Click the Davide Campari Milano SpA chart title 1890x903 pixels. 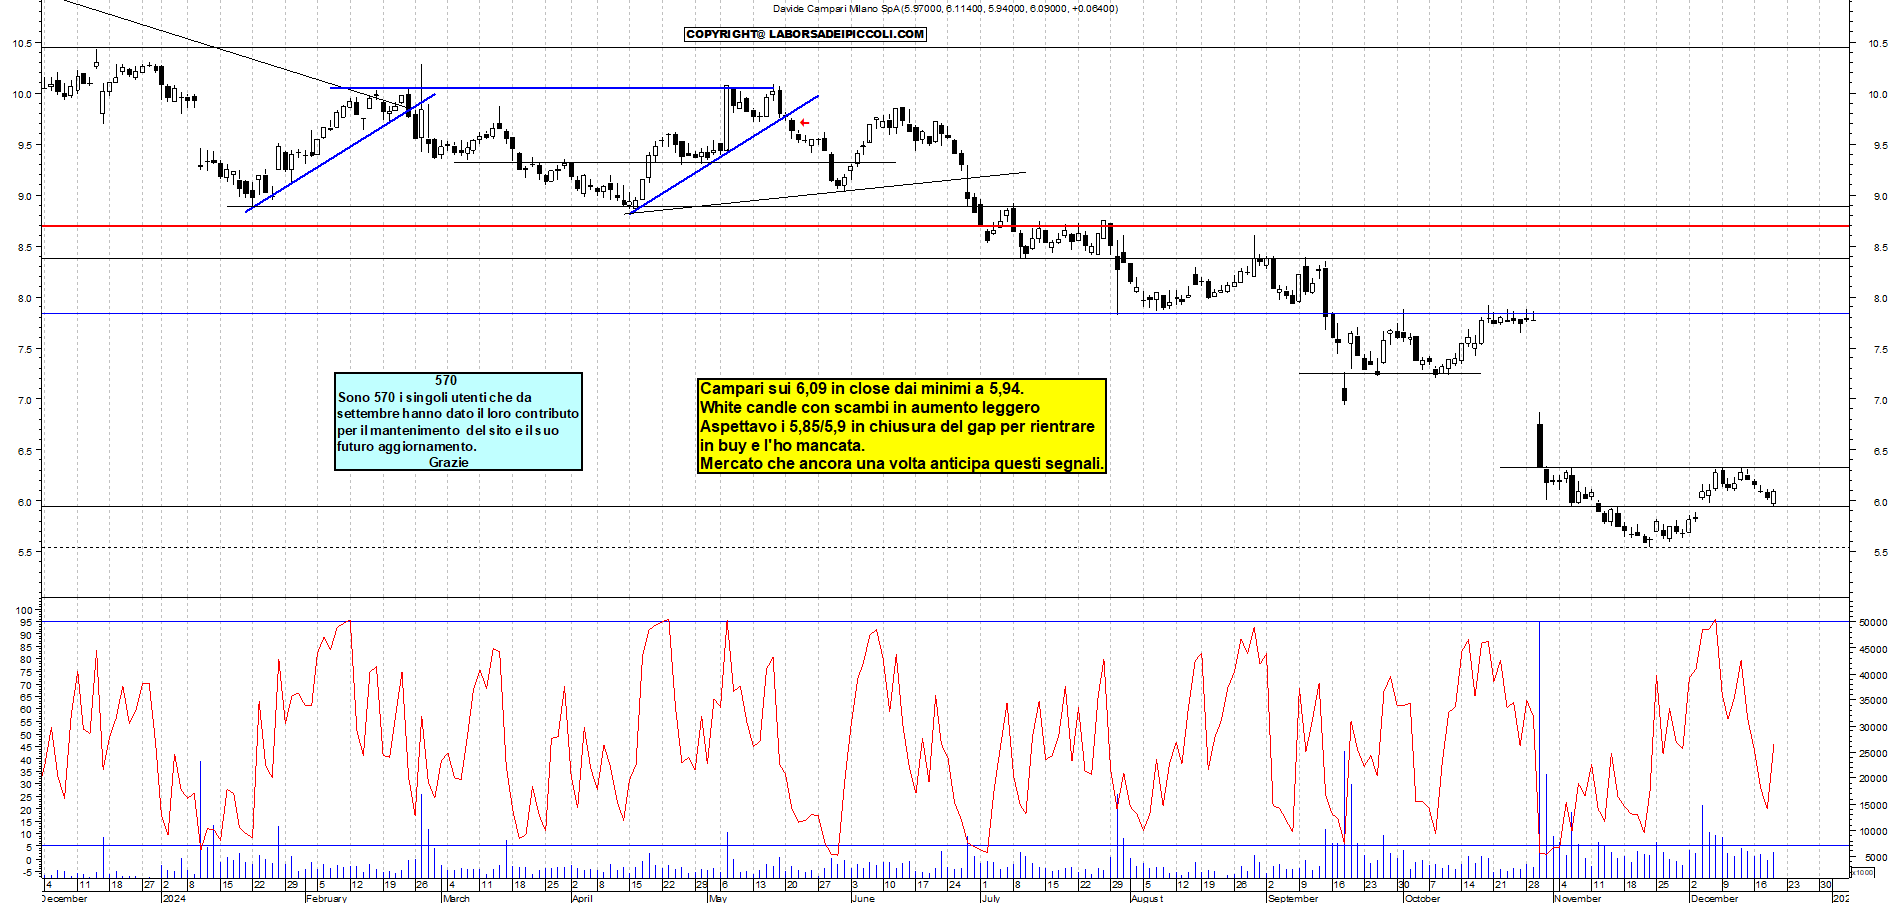pyautogui.click(x=945, y=8)
